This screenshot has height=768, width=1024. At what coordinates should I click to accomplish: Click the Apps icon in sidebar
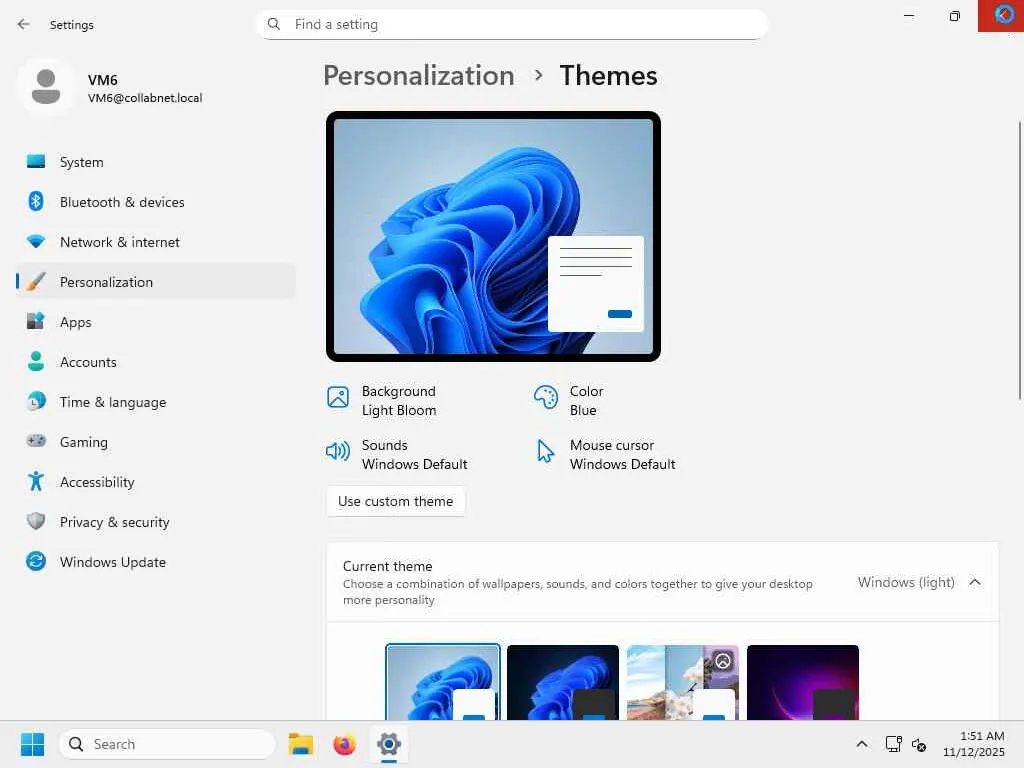pos(36,321)
